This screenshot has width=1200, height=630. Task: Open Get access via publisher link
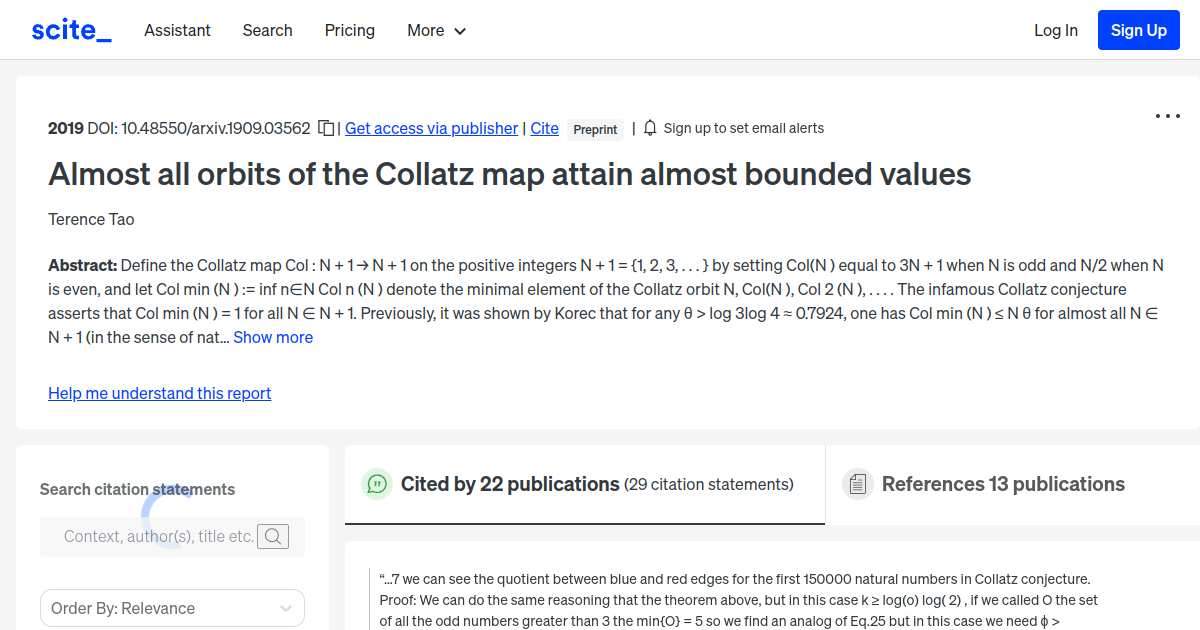431,128
